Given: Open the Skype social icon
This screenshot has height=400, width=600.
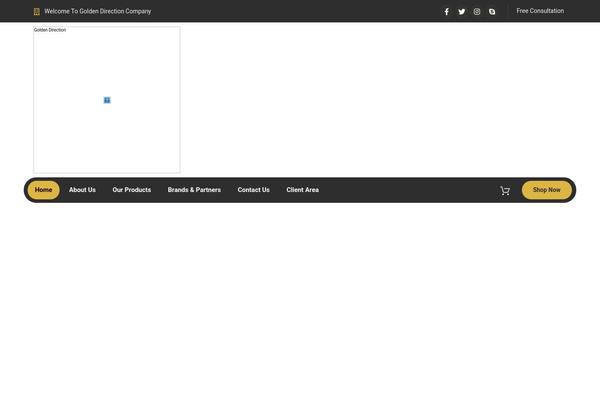Looking at the screenshot, I should [492, 11].
